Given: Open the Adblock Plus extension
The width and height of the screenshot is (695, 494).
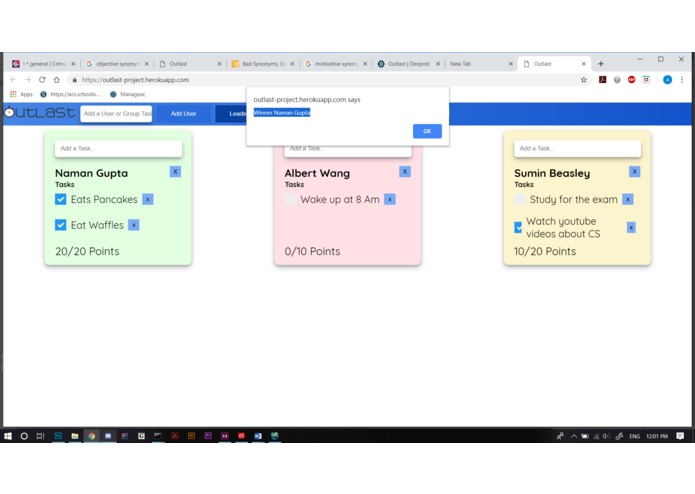Looking at the screenshot, I should coord(632,80).
